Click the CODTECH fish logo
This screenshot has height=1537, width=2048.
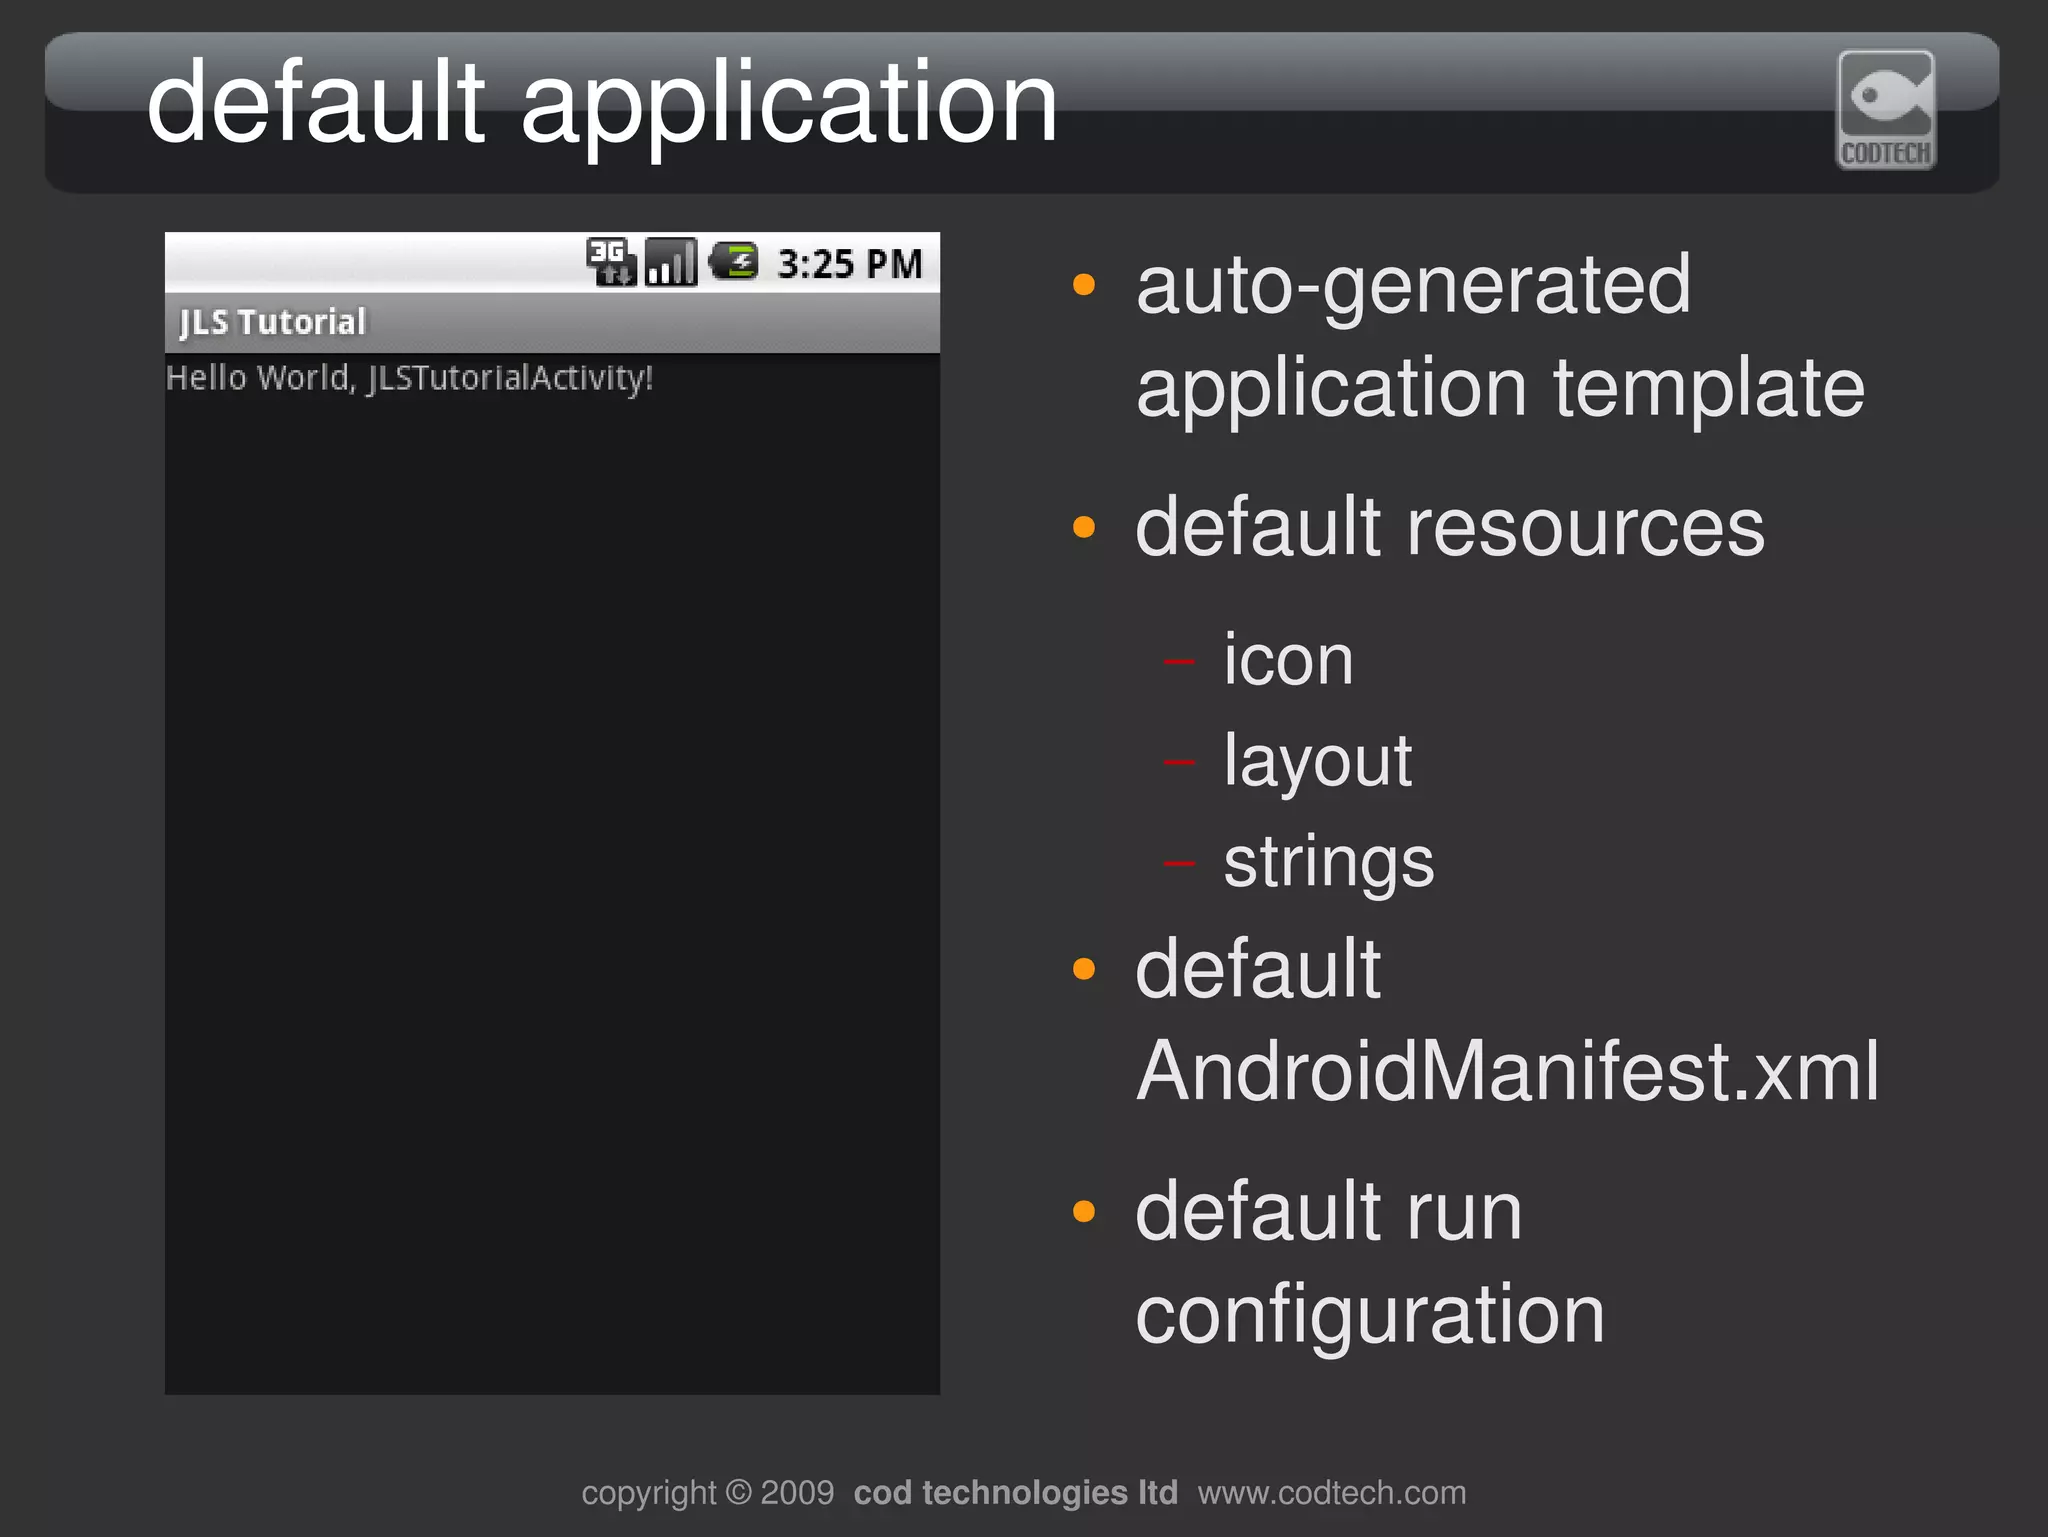(x=1886, y=110)
